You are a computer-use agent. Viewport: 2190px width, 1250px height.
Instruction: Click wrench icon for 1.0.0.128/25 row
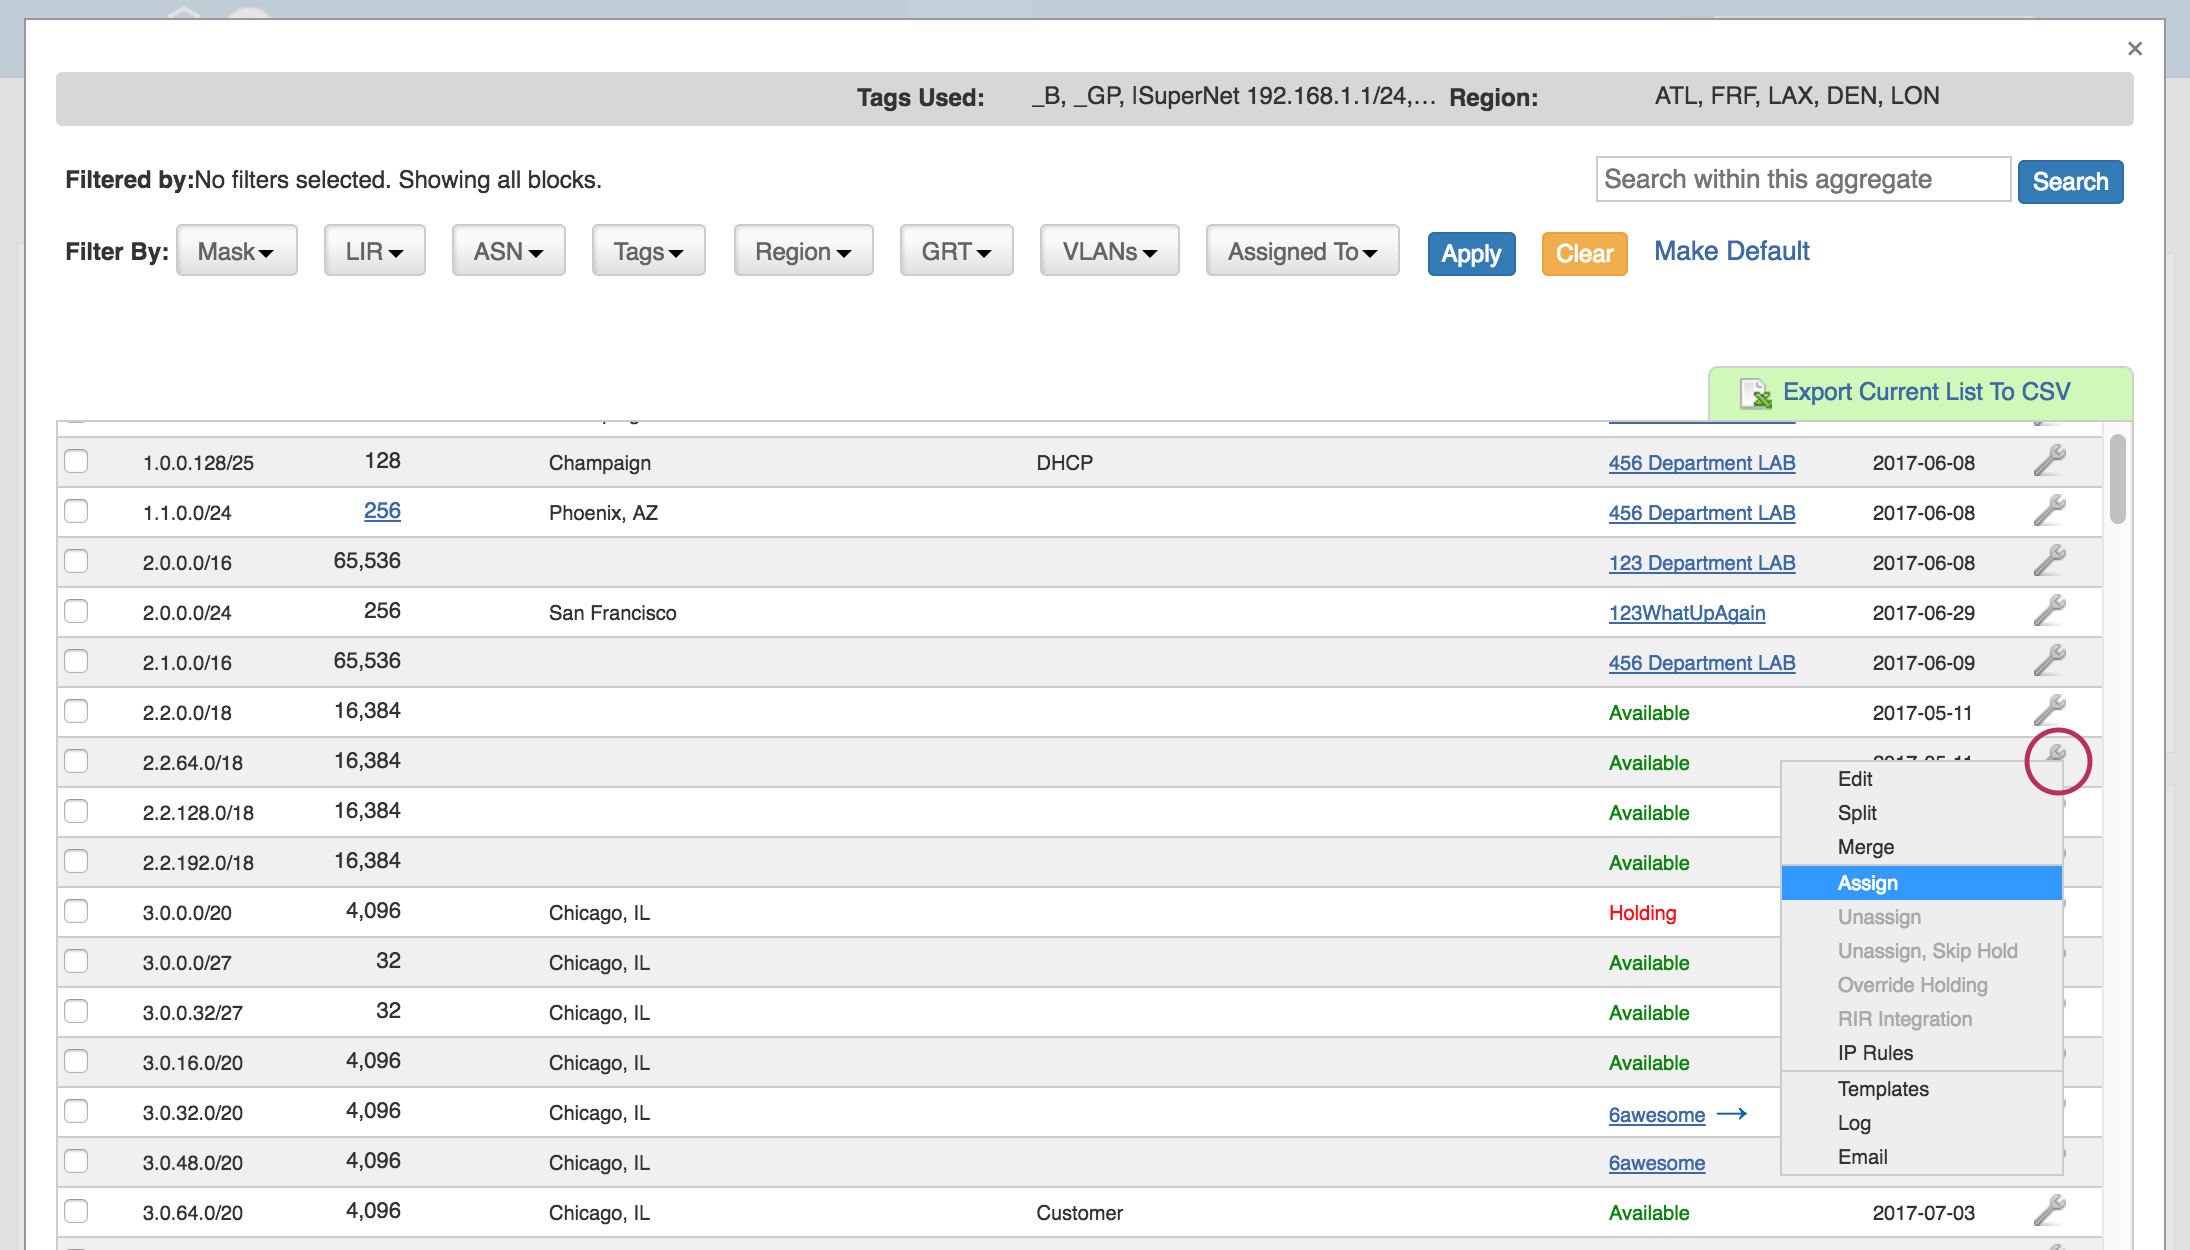coord(2049,461)
